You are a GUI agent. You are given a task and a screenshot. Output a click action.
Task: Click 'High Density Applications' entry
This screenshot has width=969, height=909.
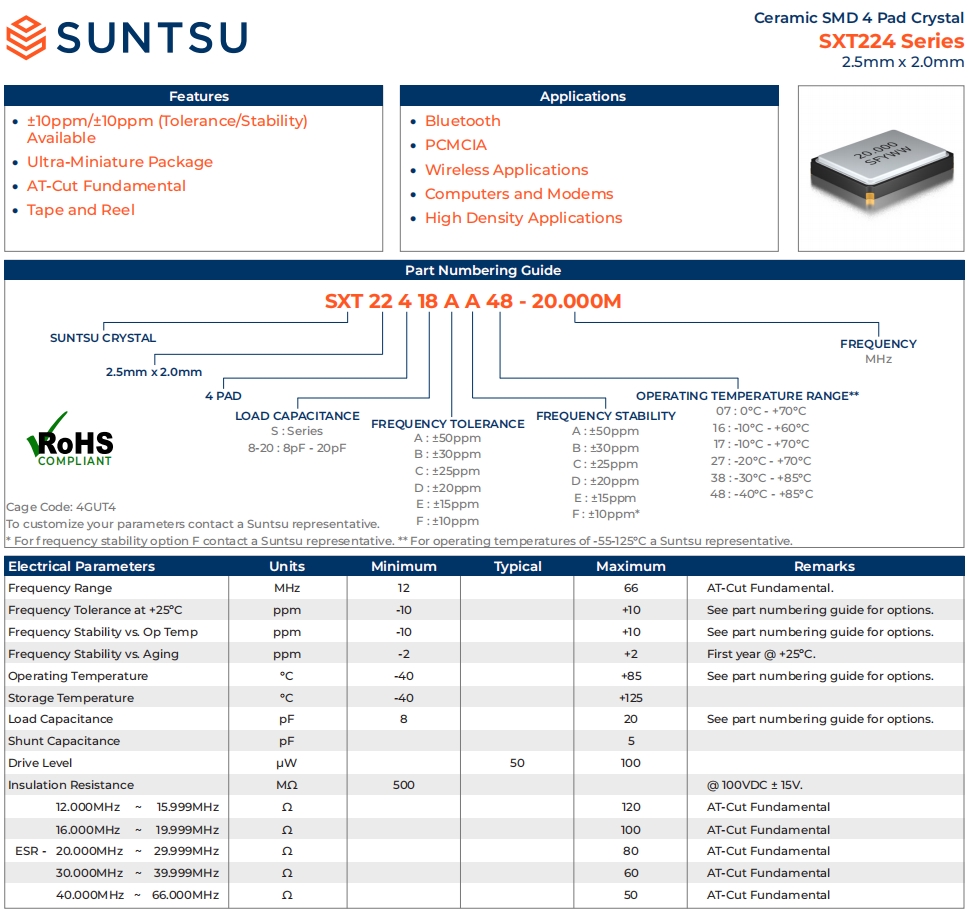tap(523, 218)
